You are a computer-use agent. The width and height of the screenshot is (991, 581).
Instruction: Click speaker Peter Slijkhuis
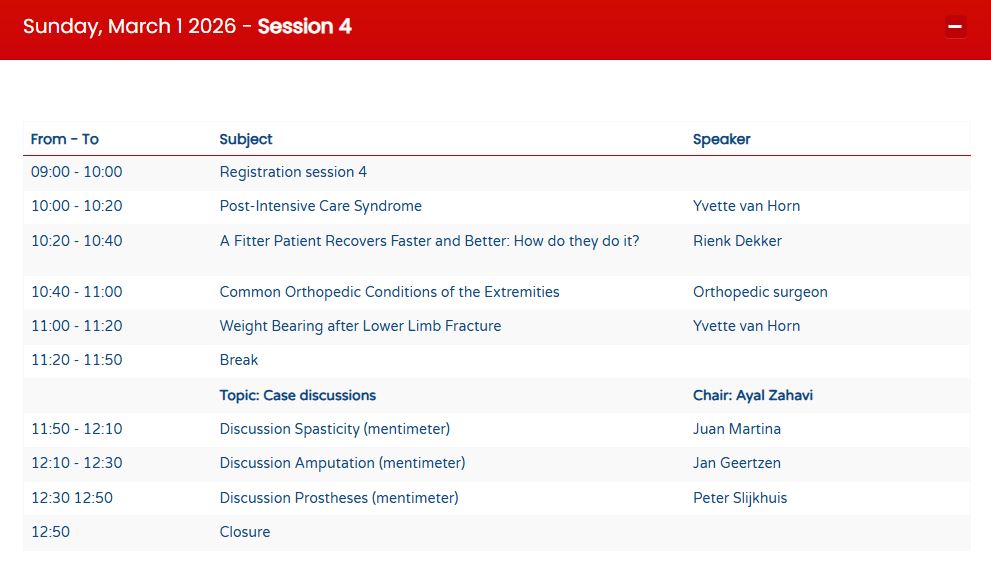pos(740,498)
